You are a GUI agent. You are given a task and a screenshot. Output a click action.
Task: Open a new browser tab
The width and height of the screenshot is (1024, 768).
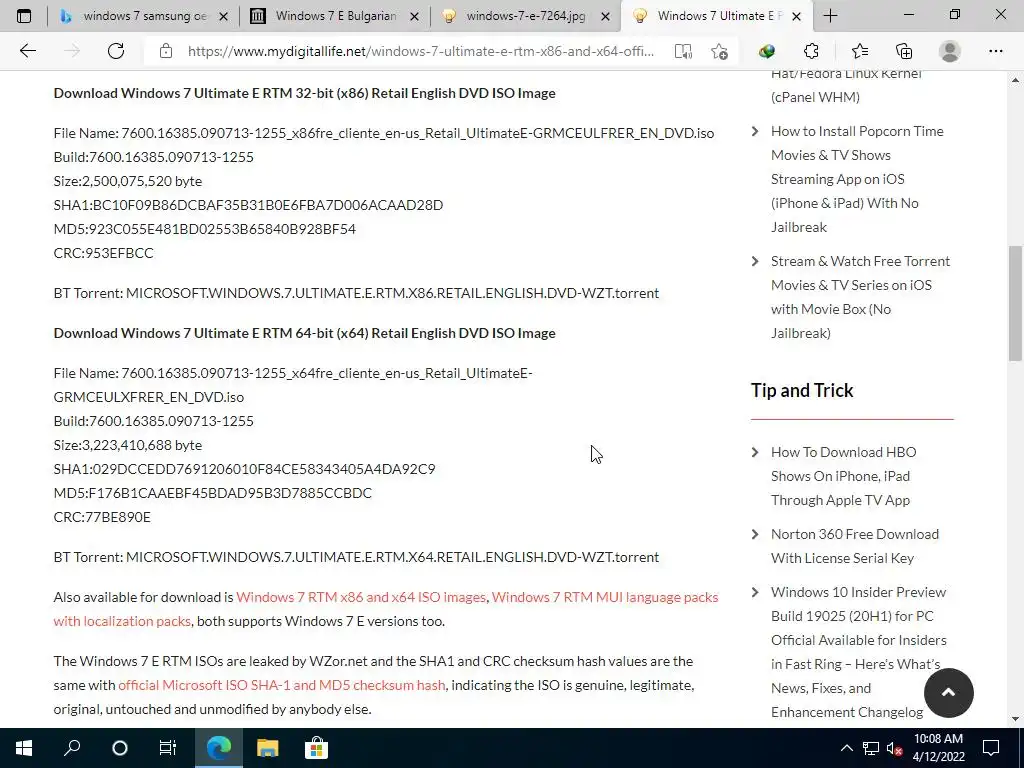(830, 16)
